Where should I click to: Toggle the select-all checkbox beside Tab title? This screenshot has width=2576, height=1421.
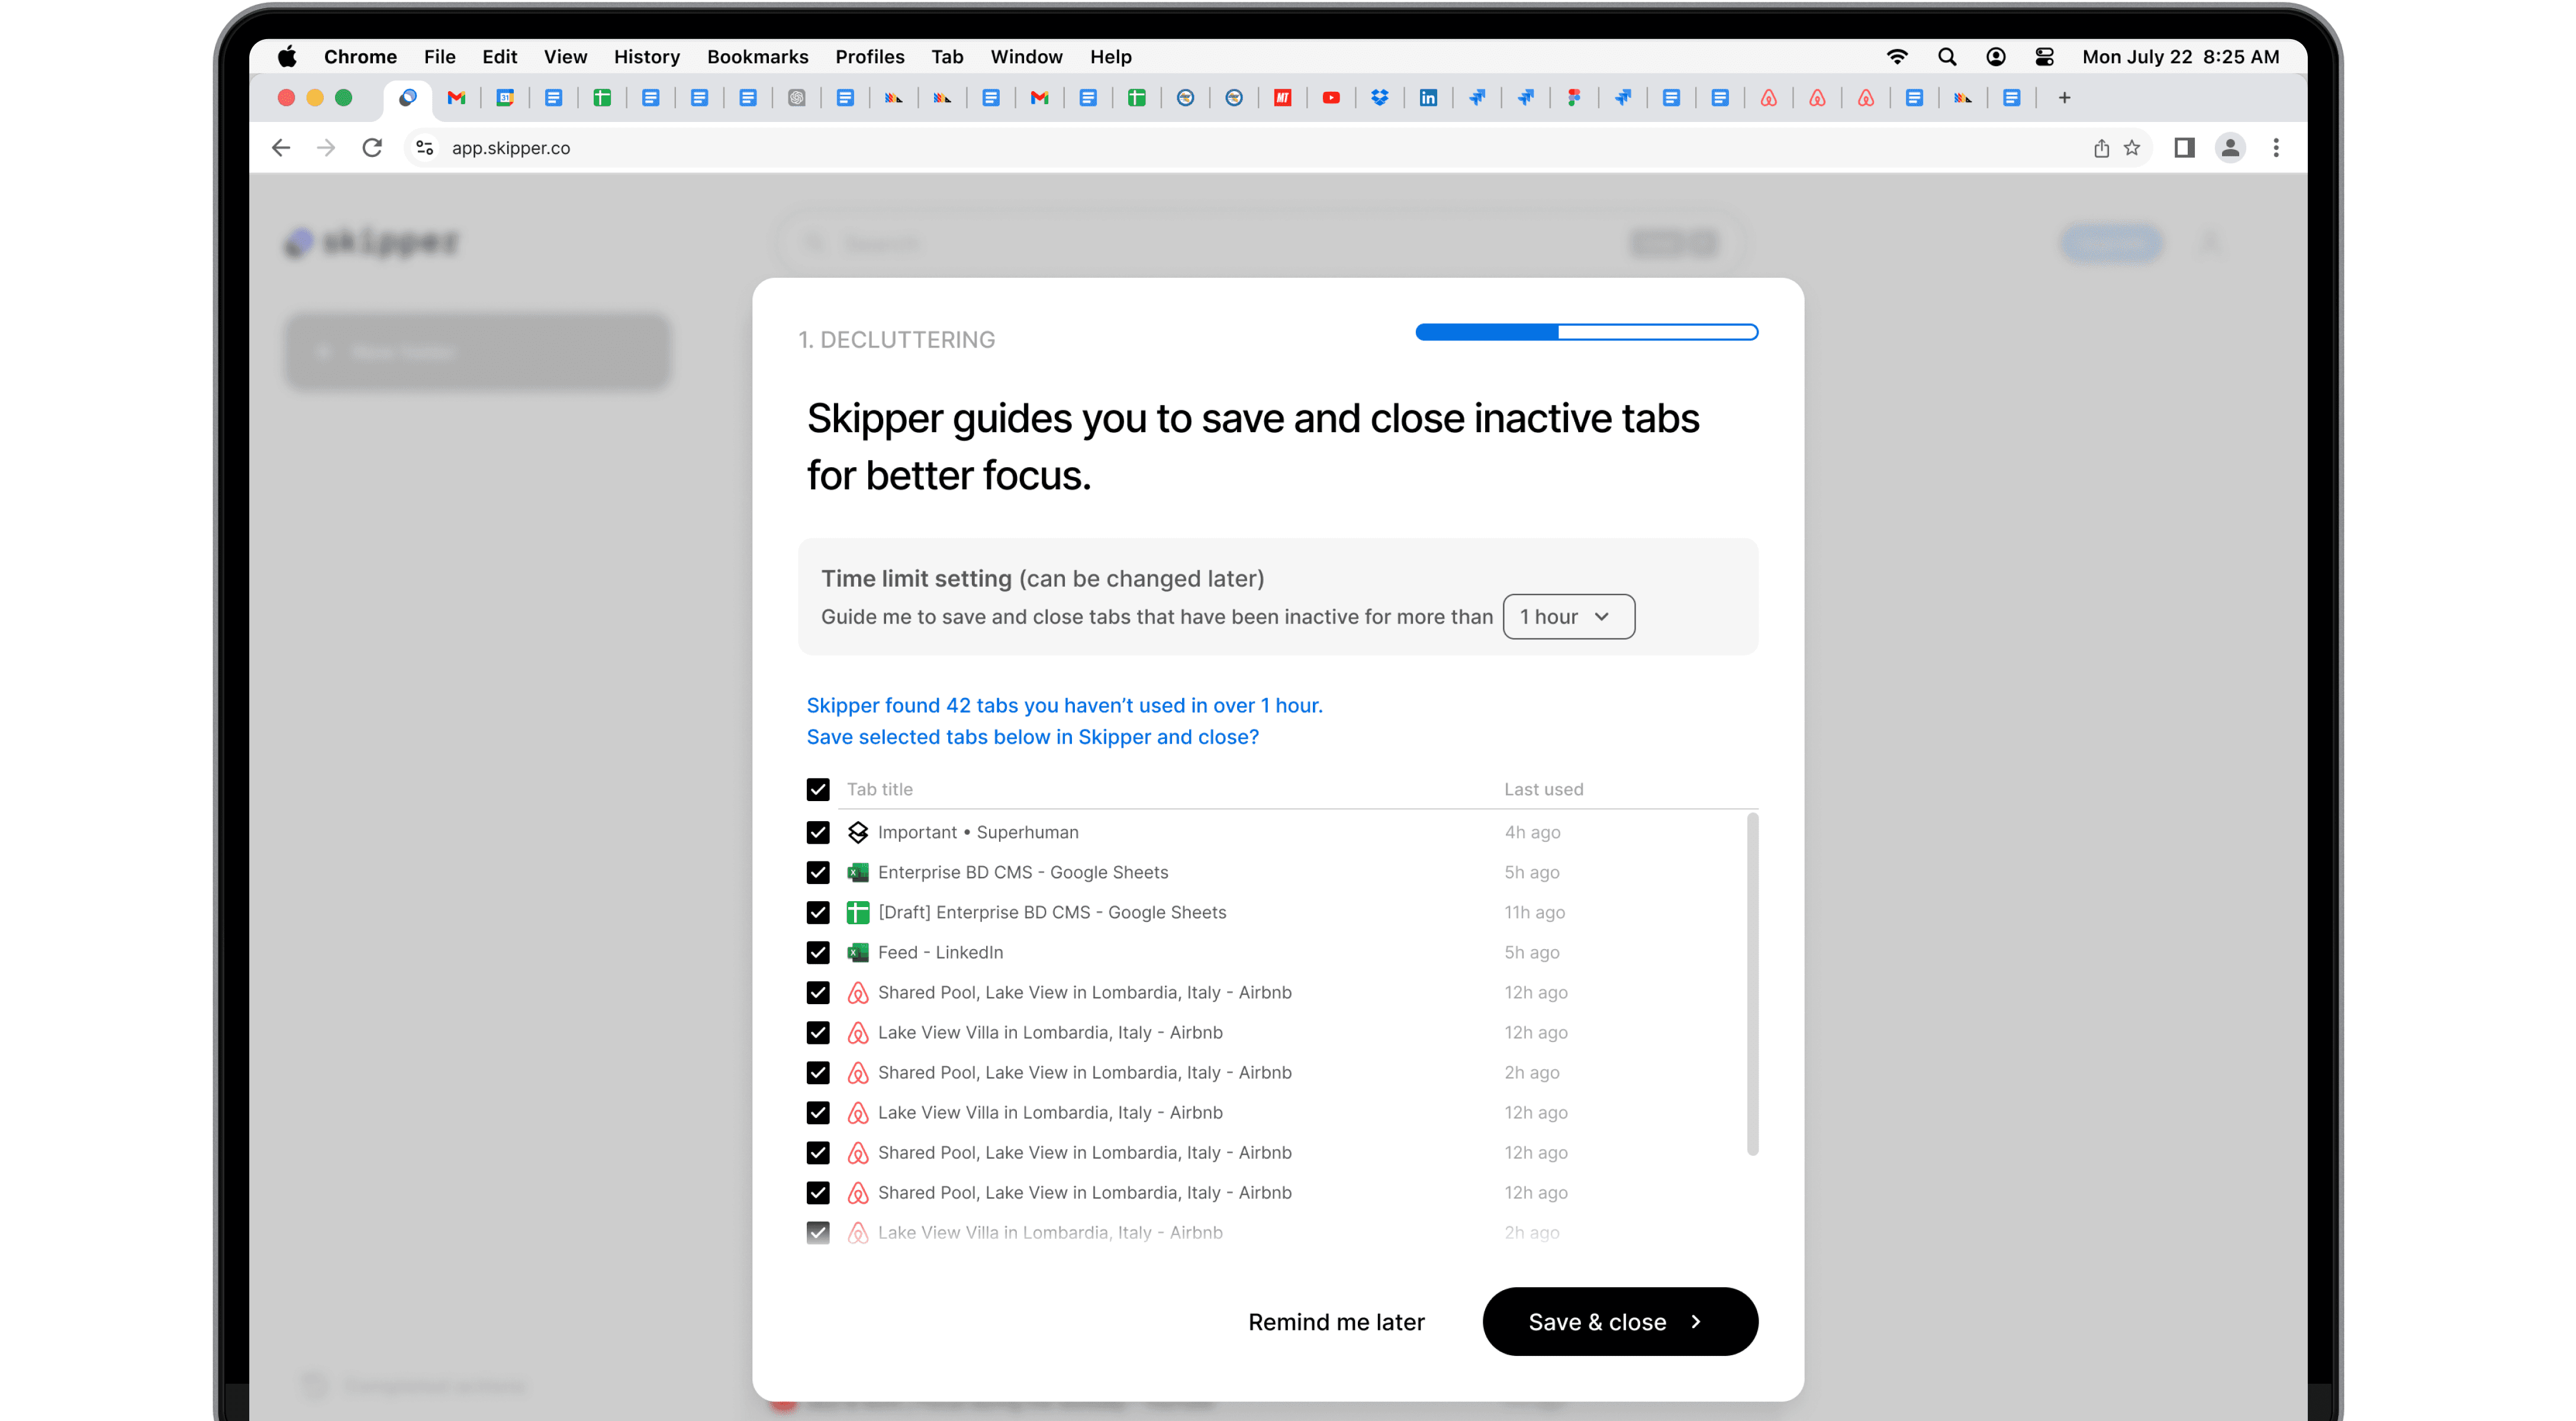[818, 789]
